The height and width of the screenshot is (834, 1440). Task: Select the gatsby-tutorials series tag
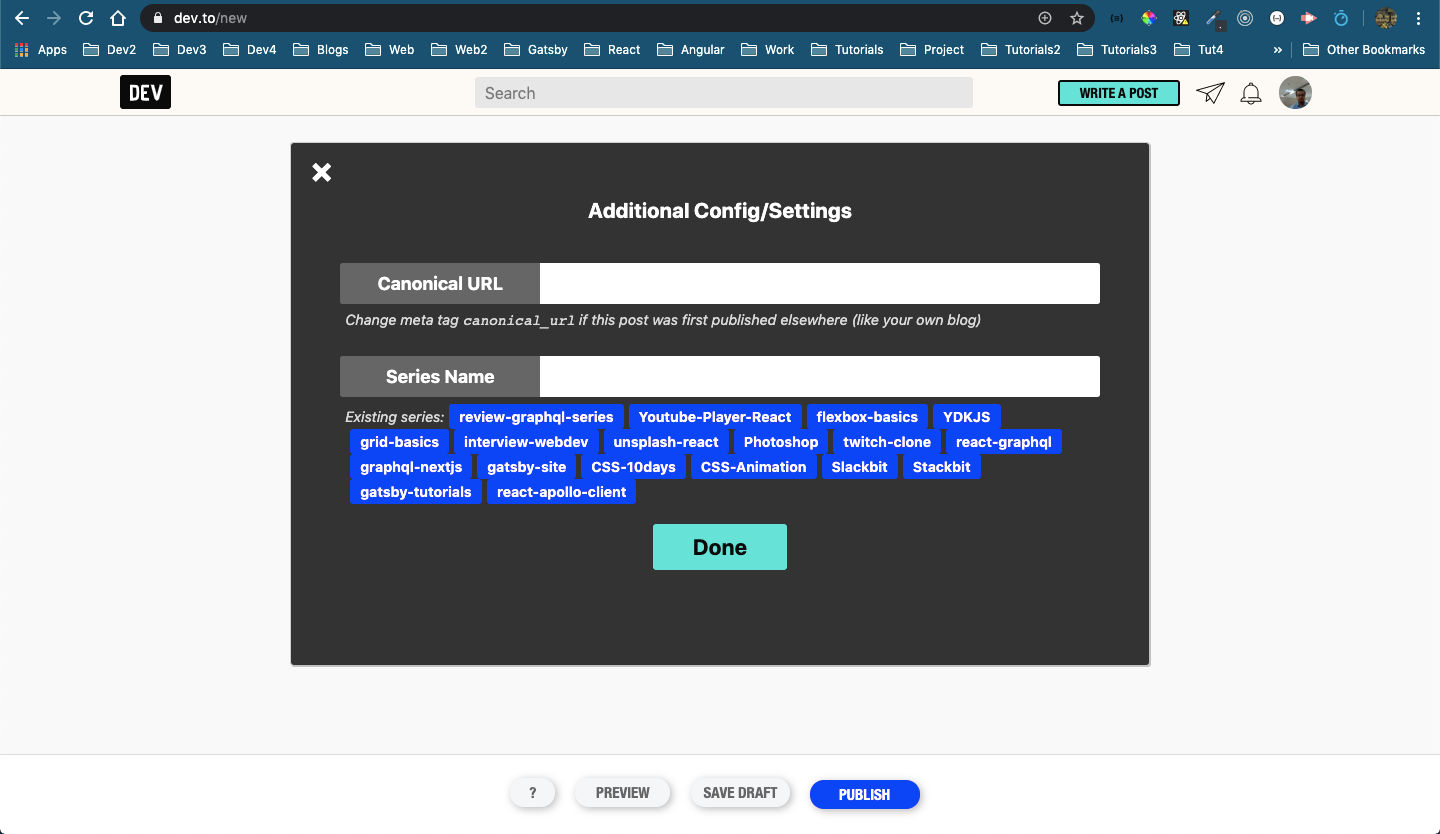tap(416, 492)
